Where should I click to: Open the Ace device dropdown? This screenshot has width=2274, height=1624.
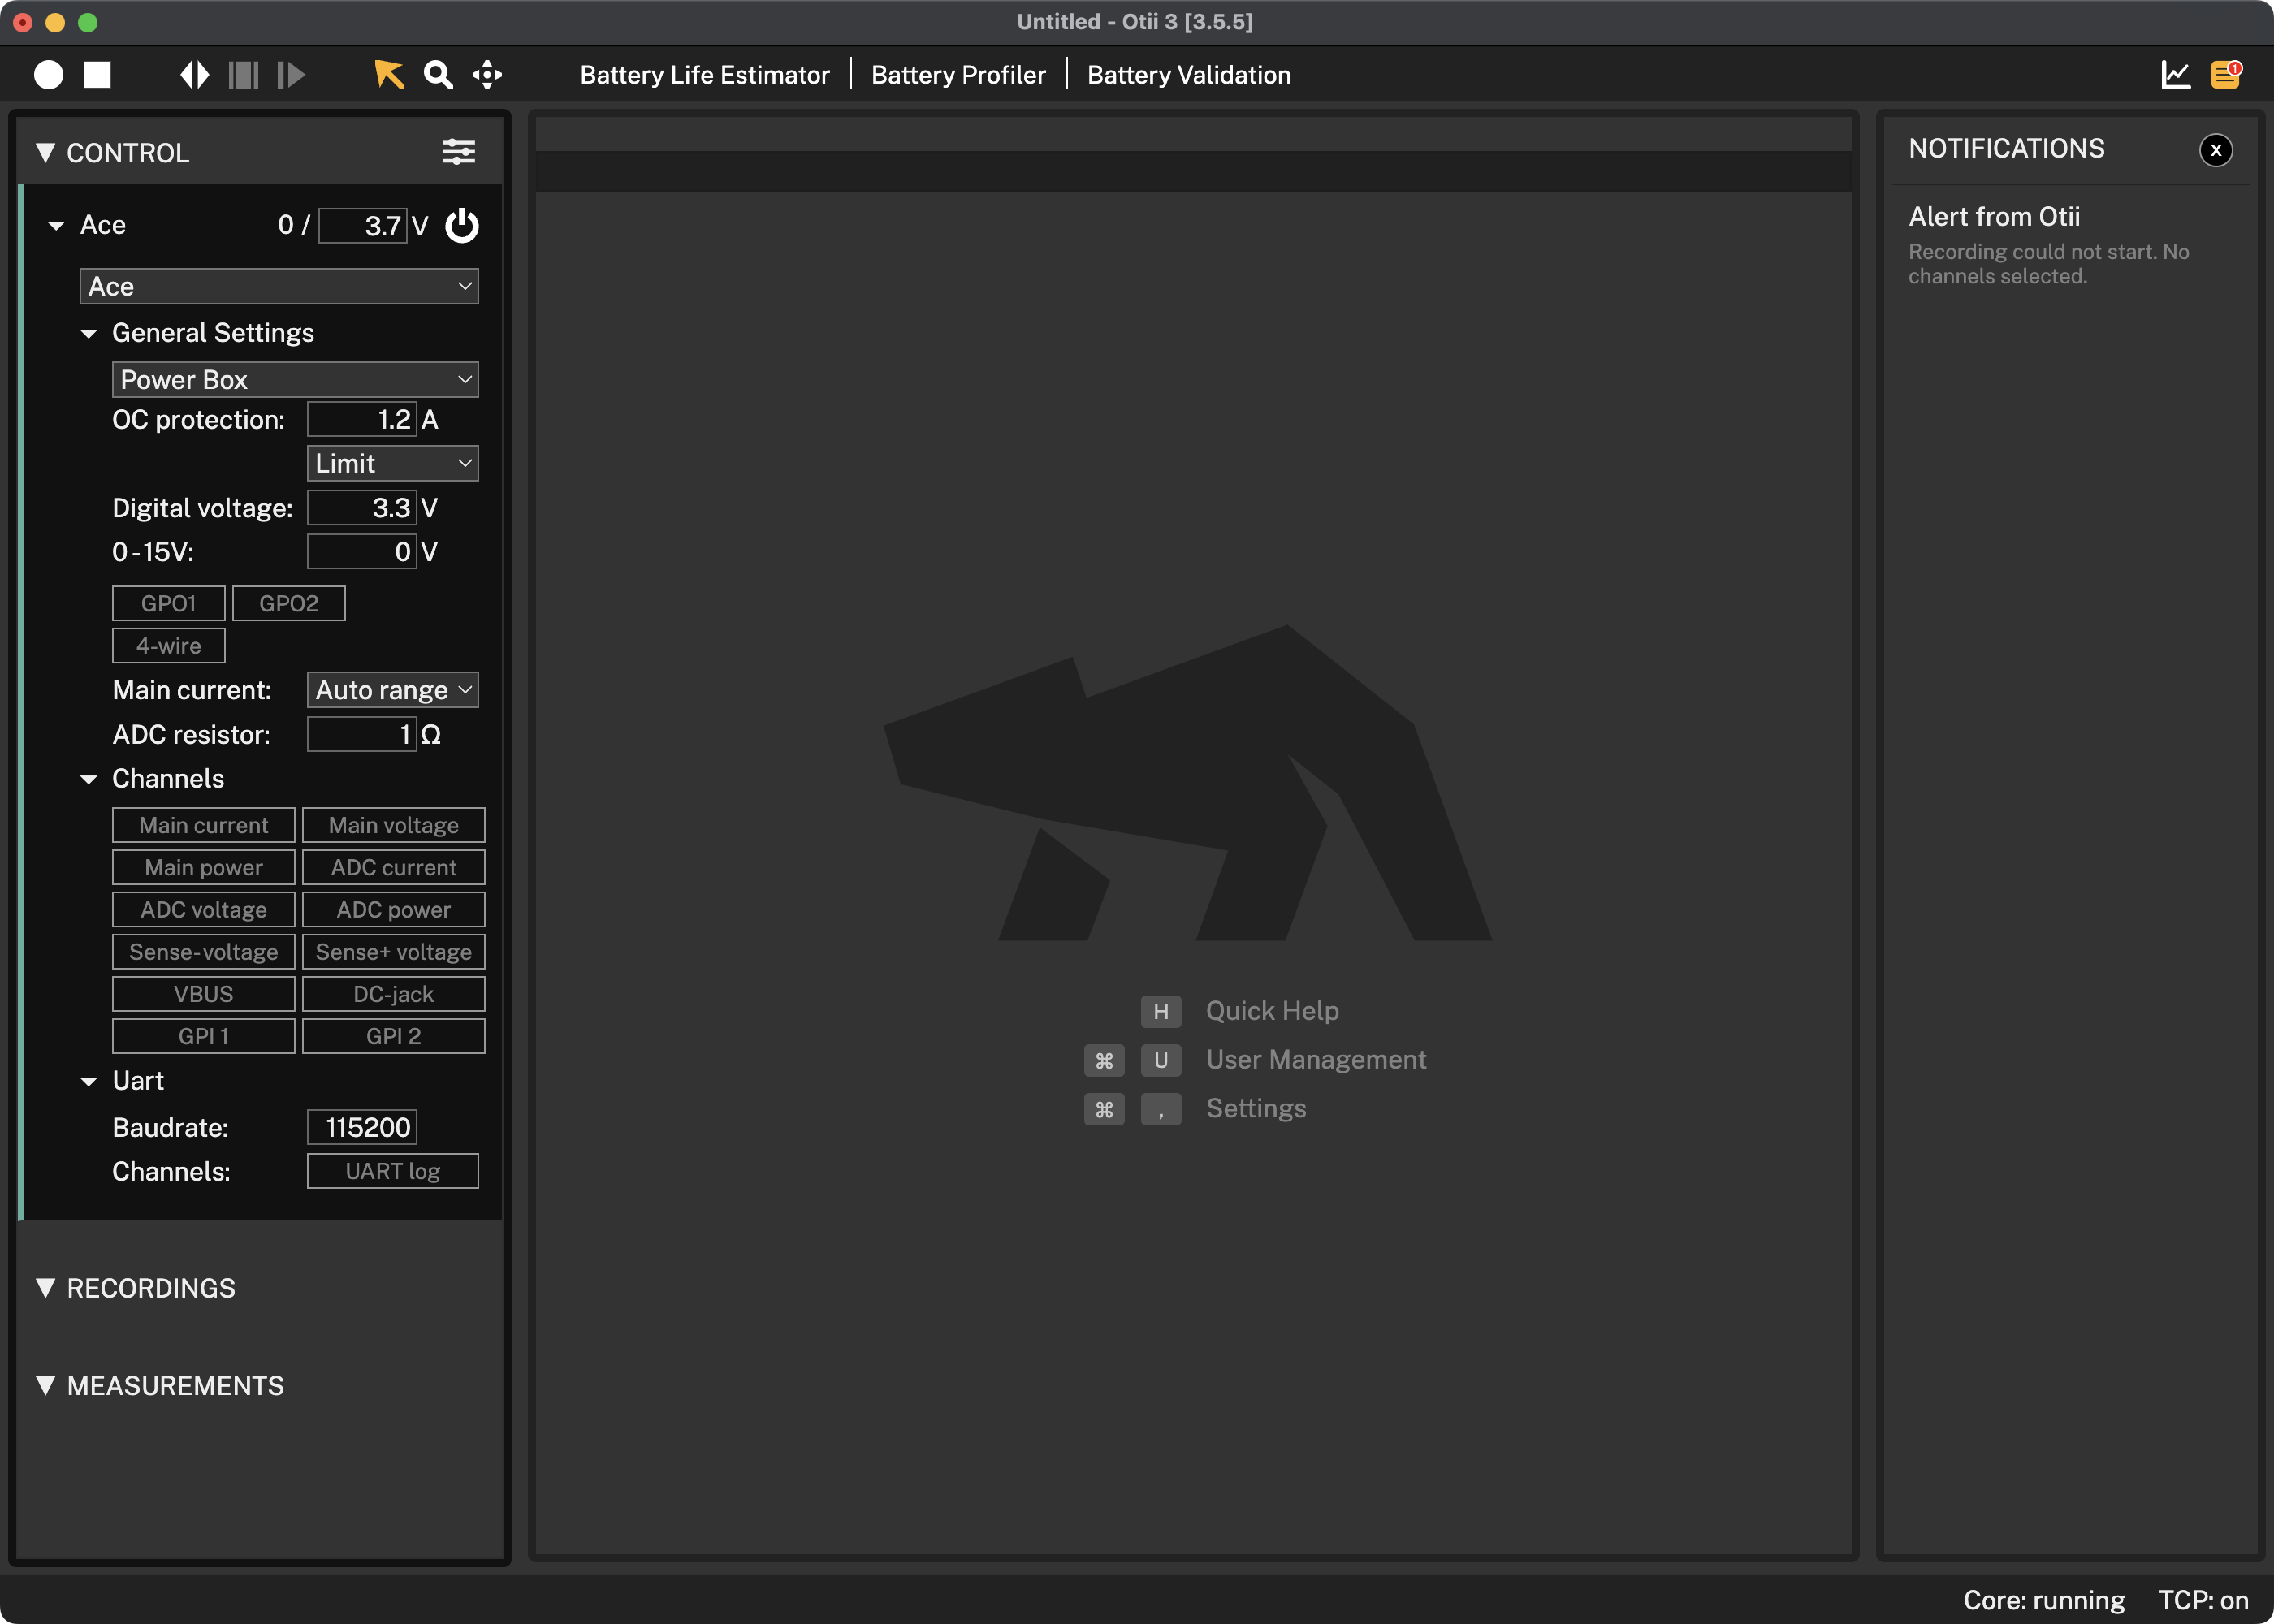click(x=279, y=286)
